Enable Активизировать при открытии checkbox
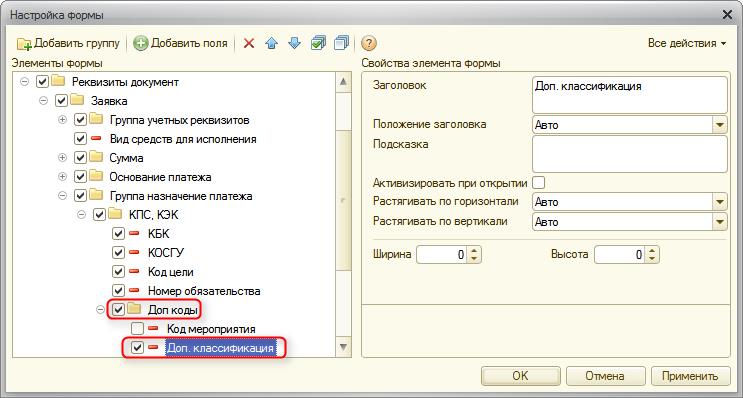The image size is (743, 398). (538, 182)
